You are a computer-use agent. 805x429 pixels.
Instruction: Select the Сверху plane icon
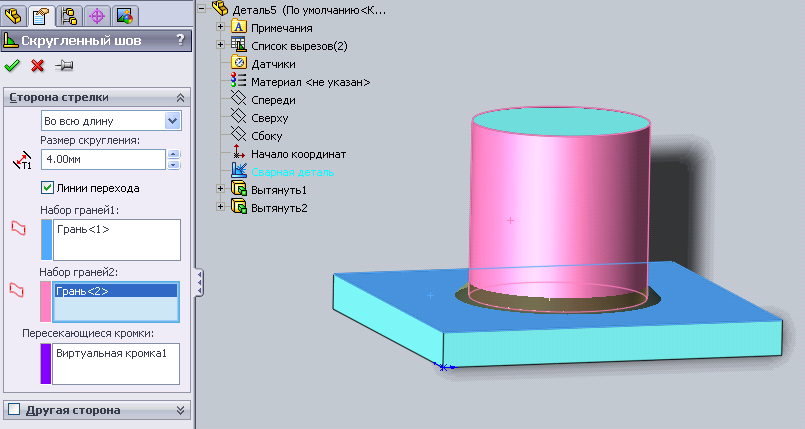(238, 117)
